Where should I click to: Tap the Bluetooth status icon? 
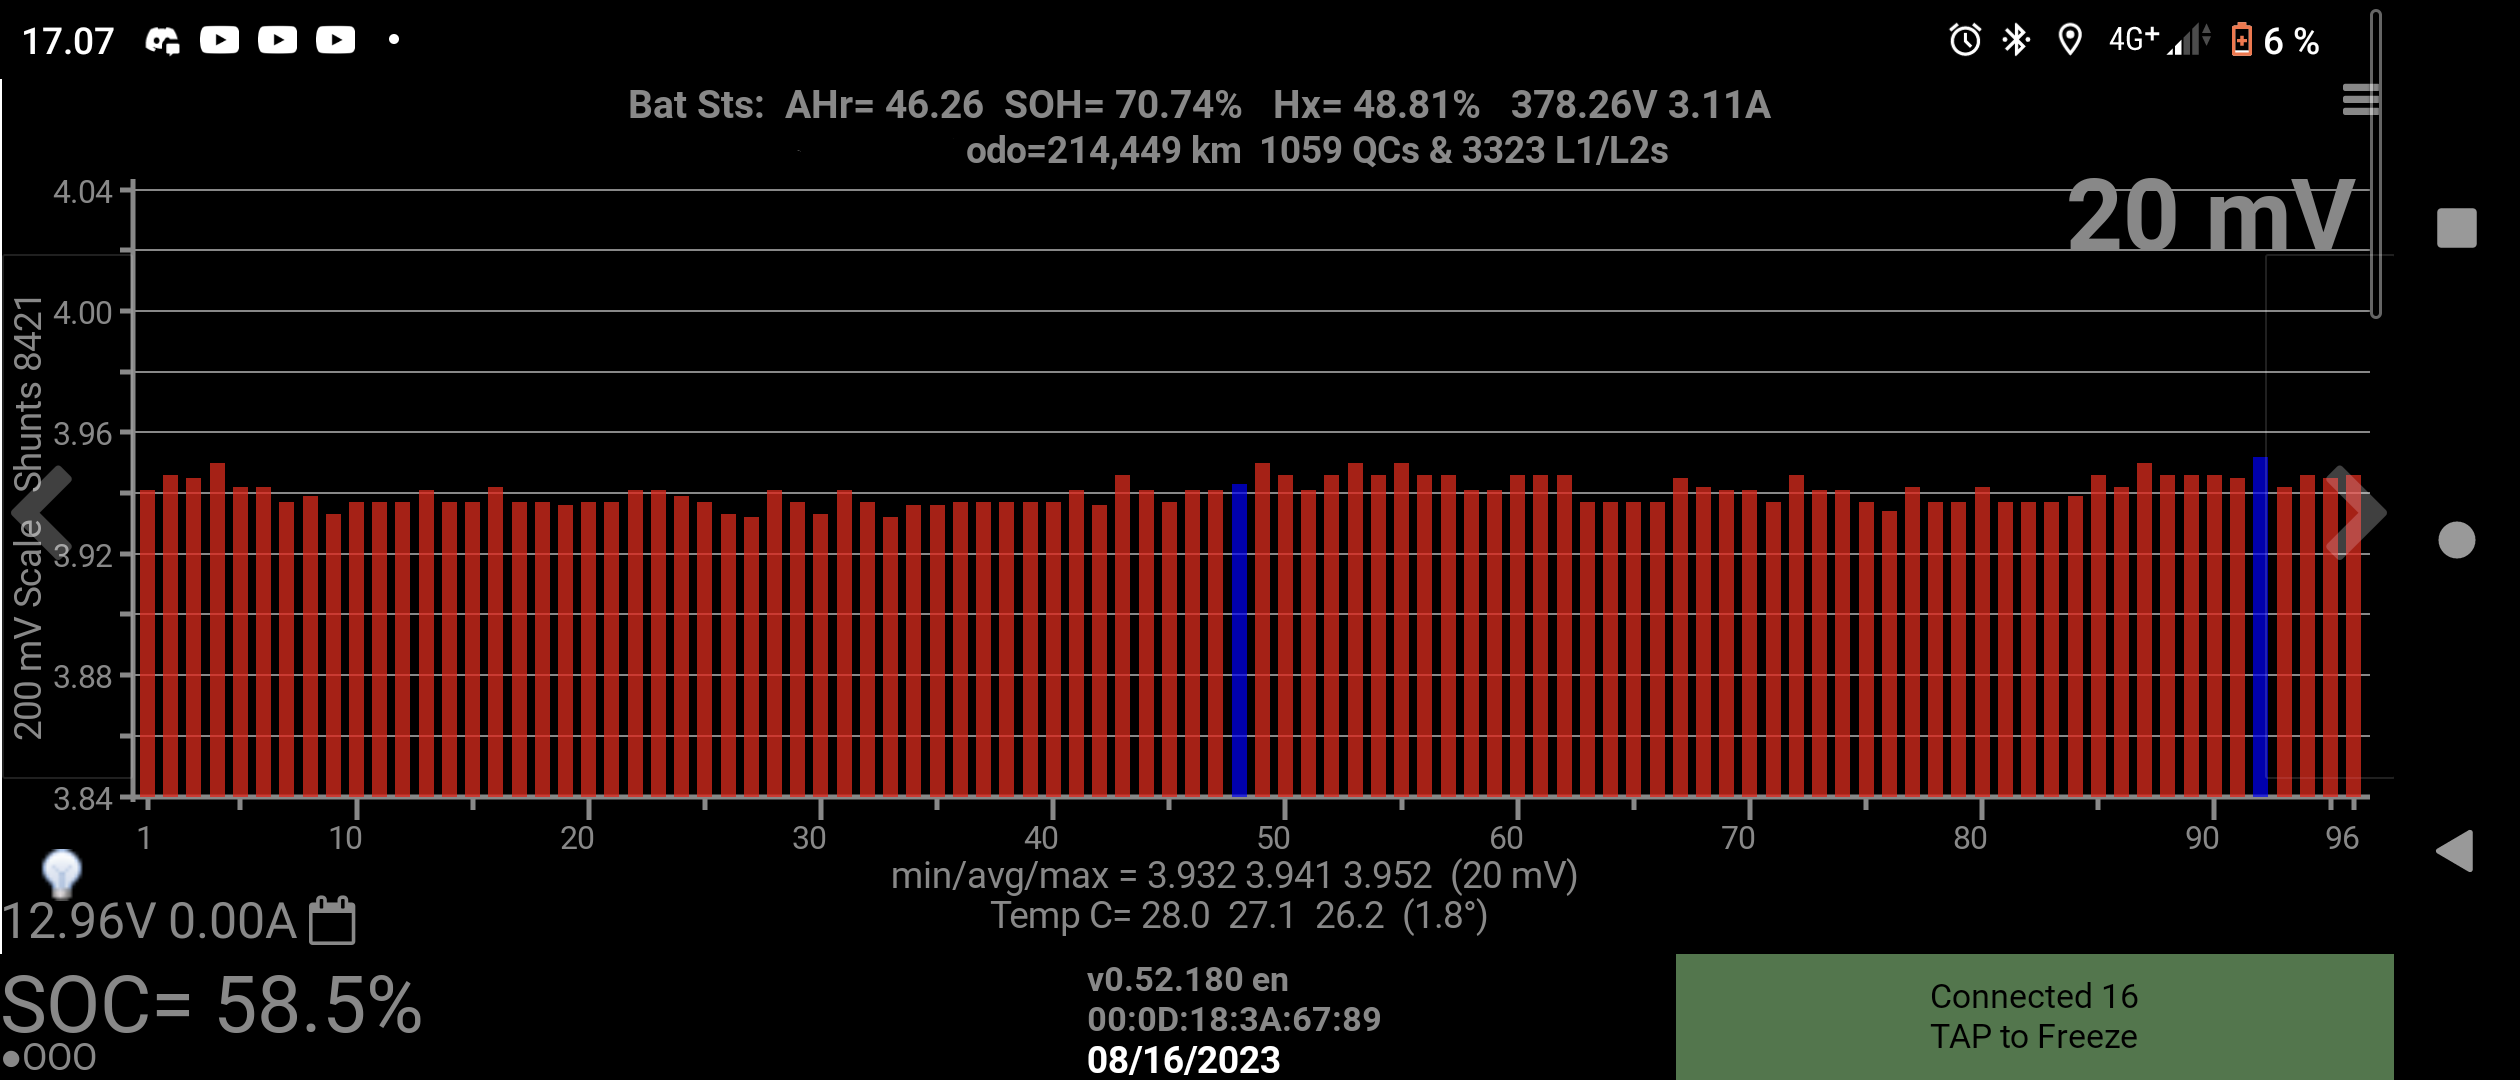point(2015,40)
